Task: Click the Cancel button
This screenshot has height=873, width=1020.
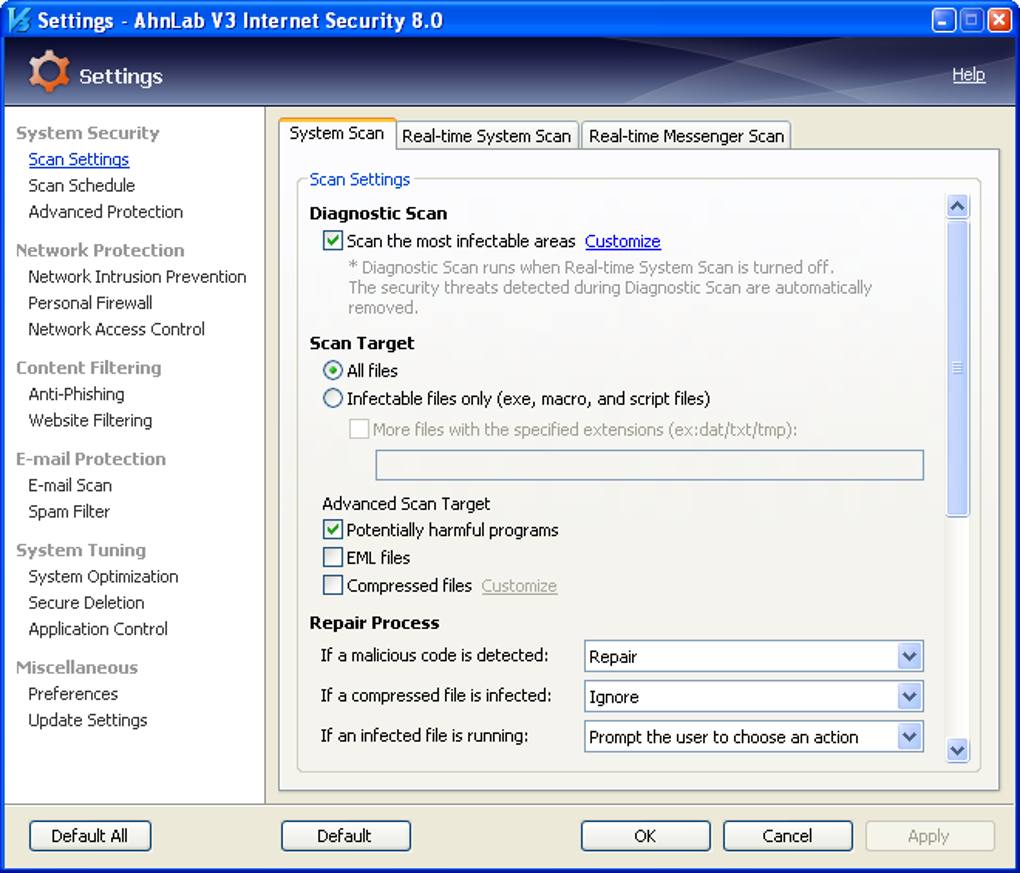Action: click(788, 836)
